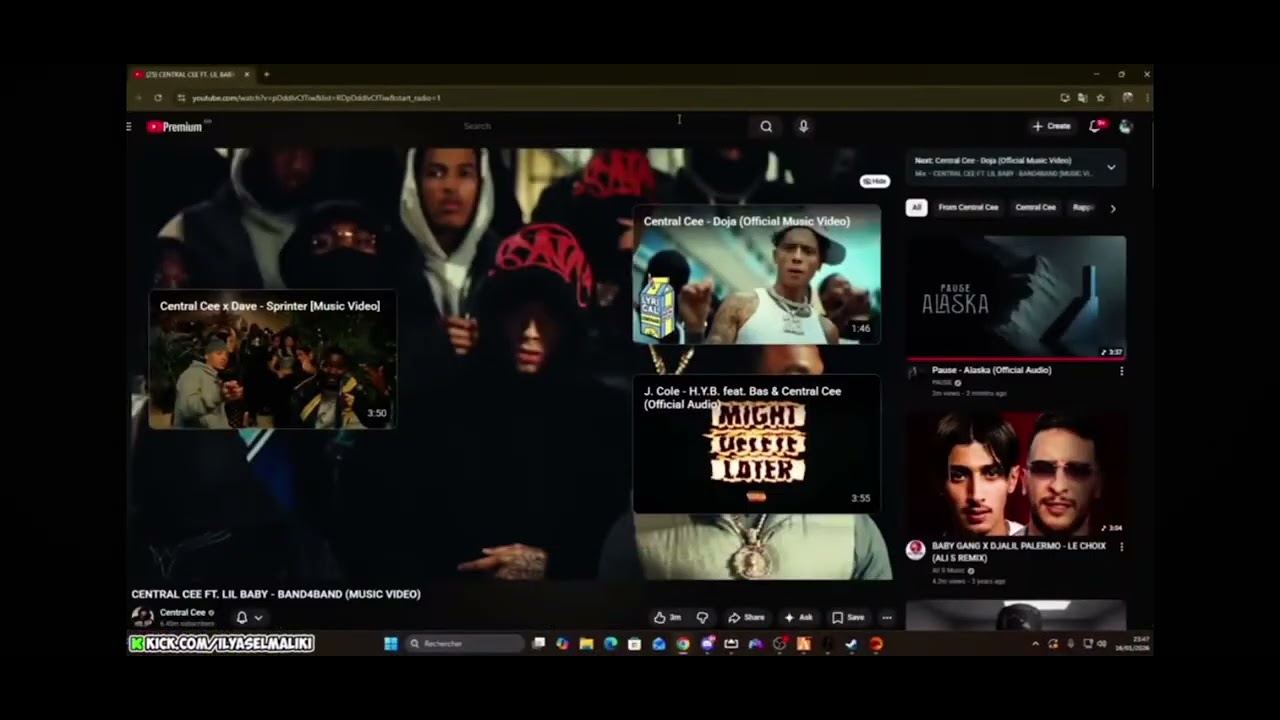The height and width of the screenshot is (720, 1280).
Task: Reload the page in browser
Action: click(x=158, y=98)
